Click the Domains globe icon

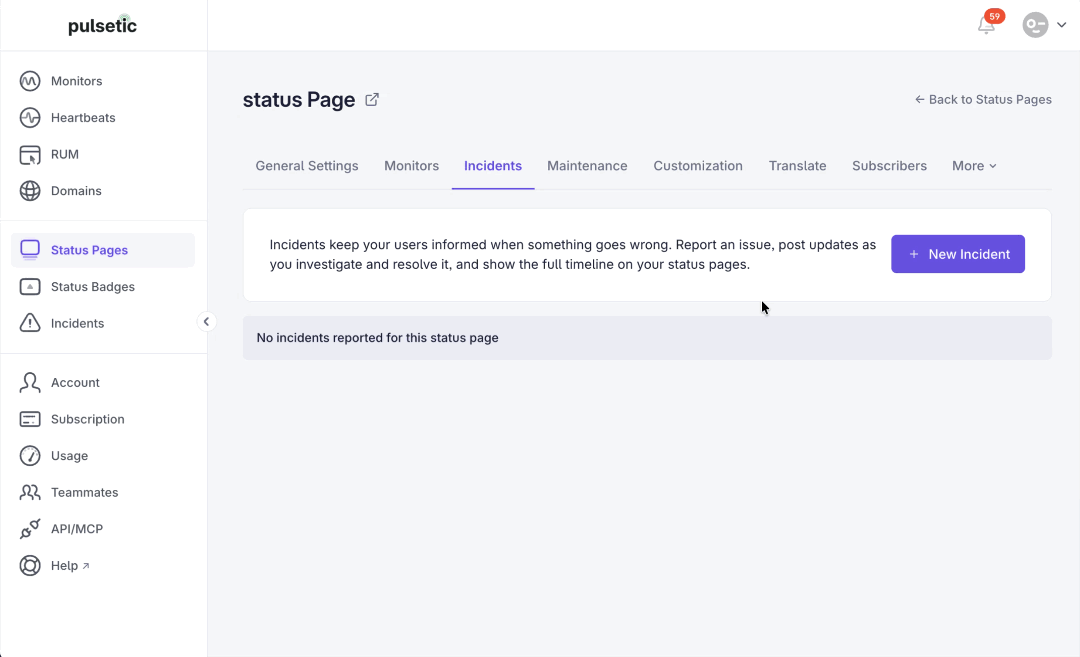point(30,191)
